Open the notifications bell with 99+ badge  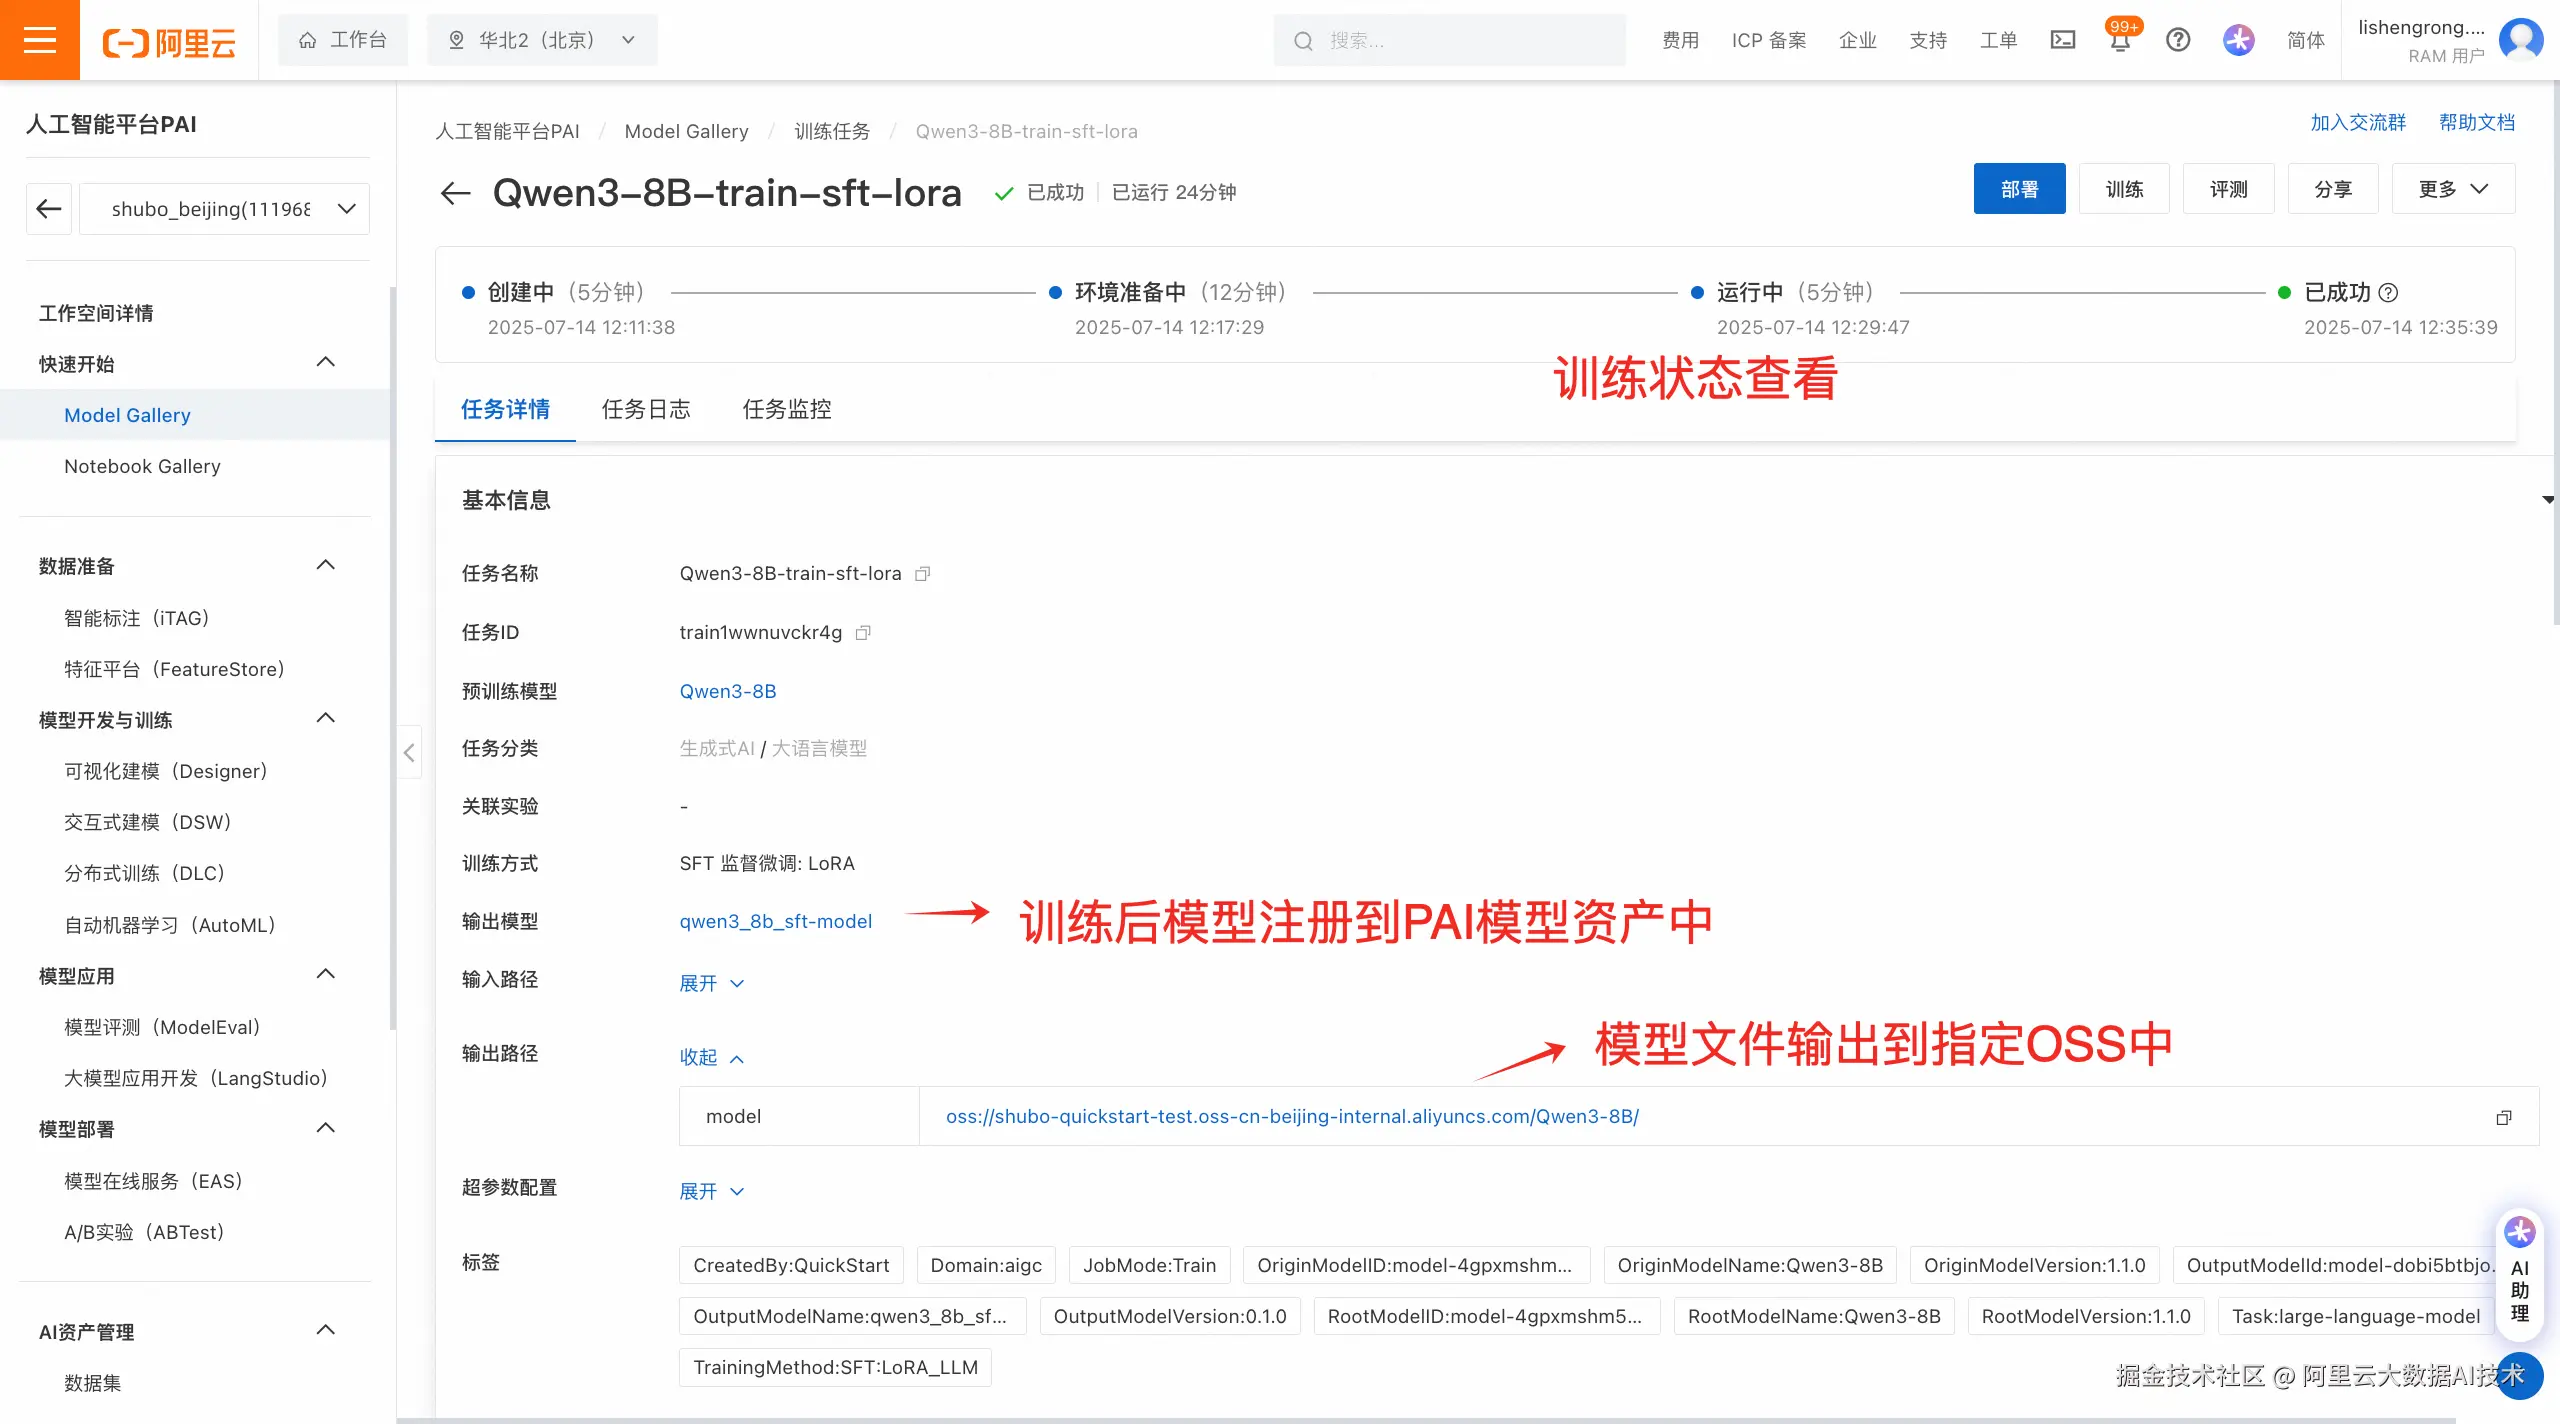click(x=2120, y=39)
